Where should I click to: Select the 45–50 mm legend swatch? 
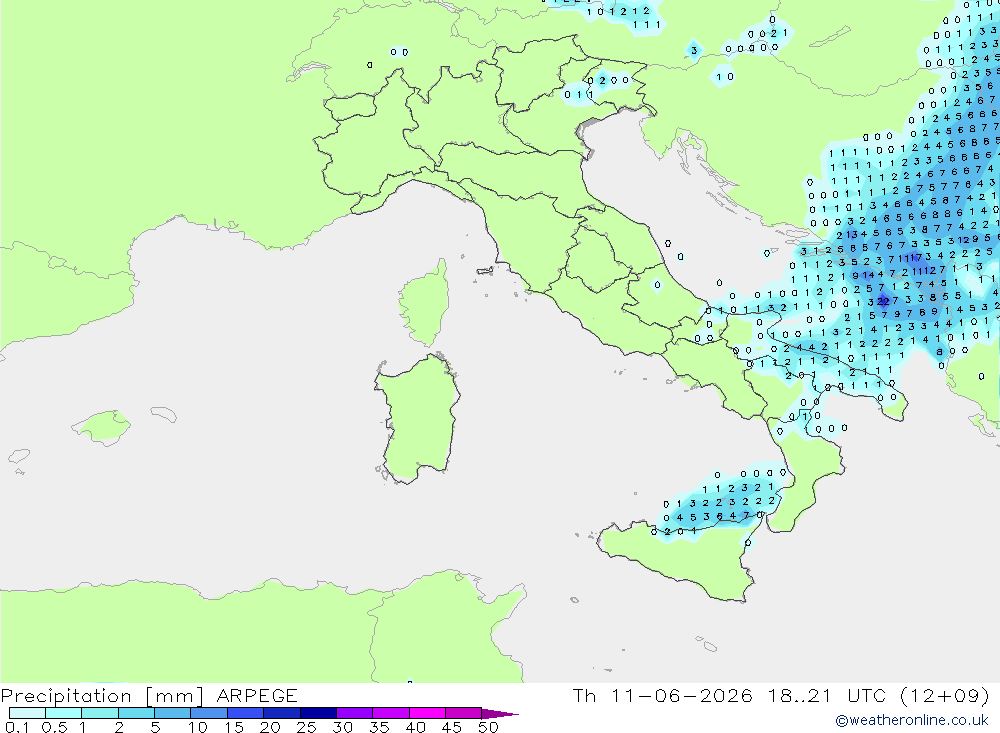click(463, 713)
